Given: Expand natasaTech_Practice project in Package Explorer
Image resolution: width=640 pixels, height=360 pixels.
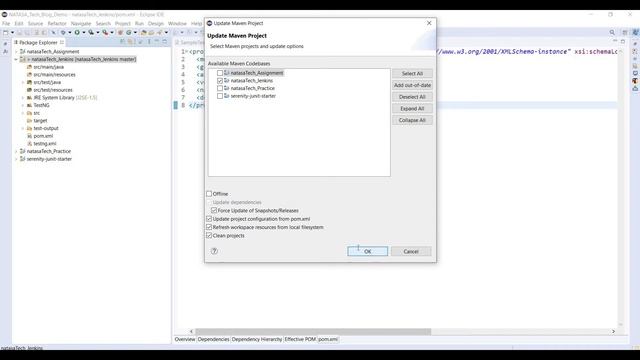Looking at the screenshot, I should point(16,151).
